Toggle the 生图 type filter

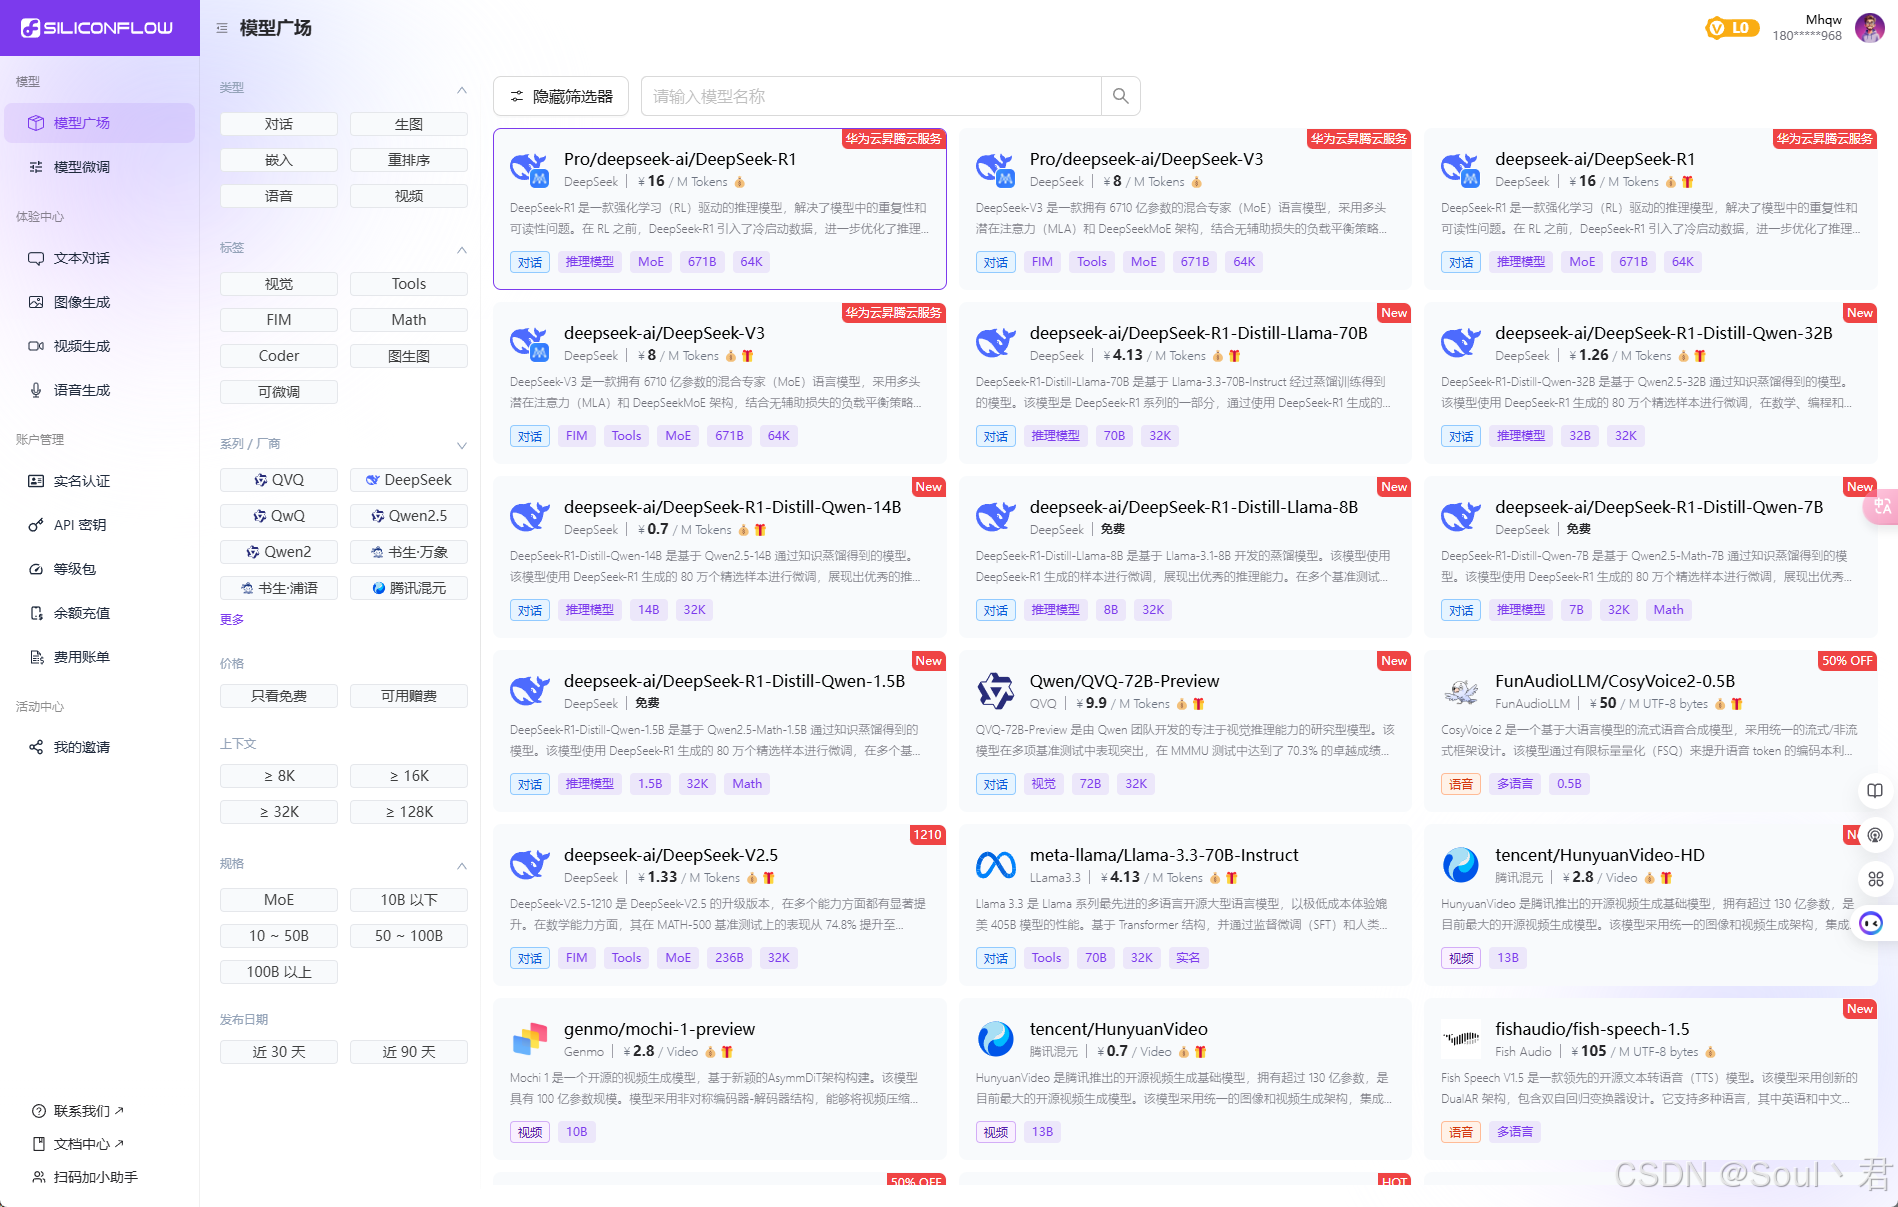[x=409, y=124]
